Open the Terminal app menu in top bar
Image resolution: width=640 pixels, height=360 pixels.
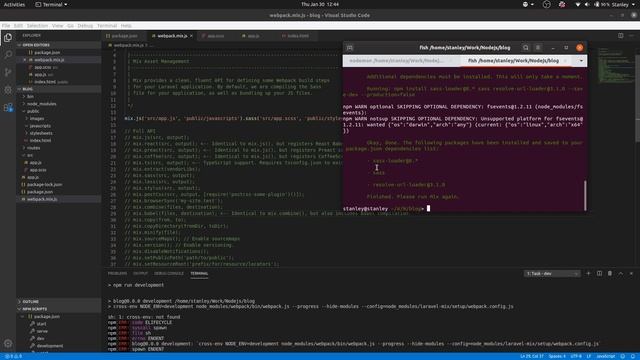click(51, 4)
